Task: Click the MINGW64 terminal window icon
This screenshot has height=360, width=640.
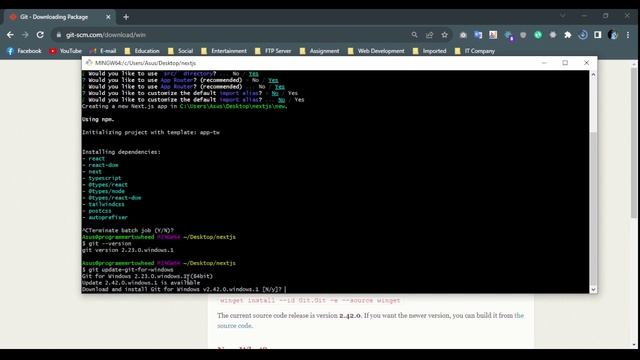Action: coord(89,63)
